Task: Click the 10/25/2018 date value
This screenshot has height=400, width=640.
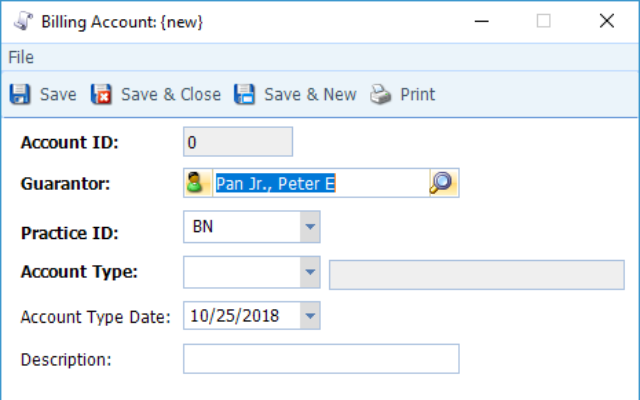Action: [x=235, y=316]
